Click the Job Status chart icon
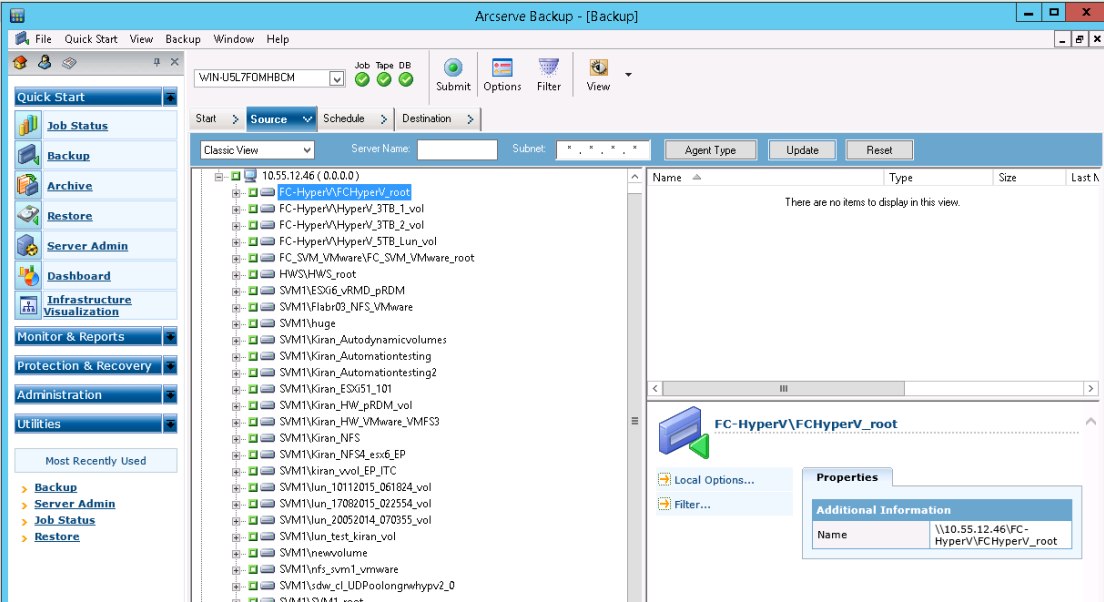The image size is (1104, 602). pyautogui.click(x=28, y=125)
